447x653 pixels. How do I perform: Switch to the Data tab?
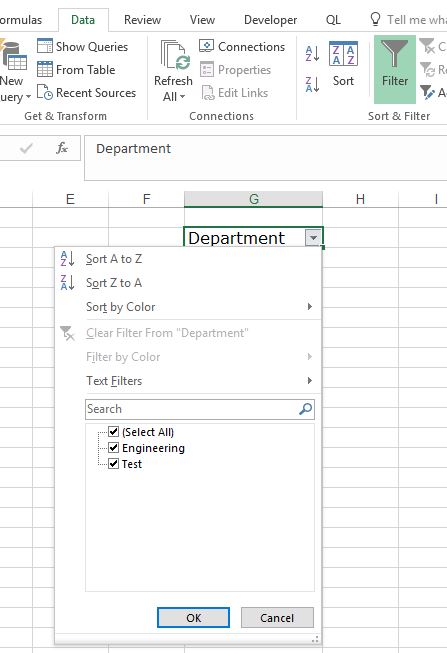(83, 20)
